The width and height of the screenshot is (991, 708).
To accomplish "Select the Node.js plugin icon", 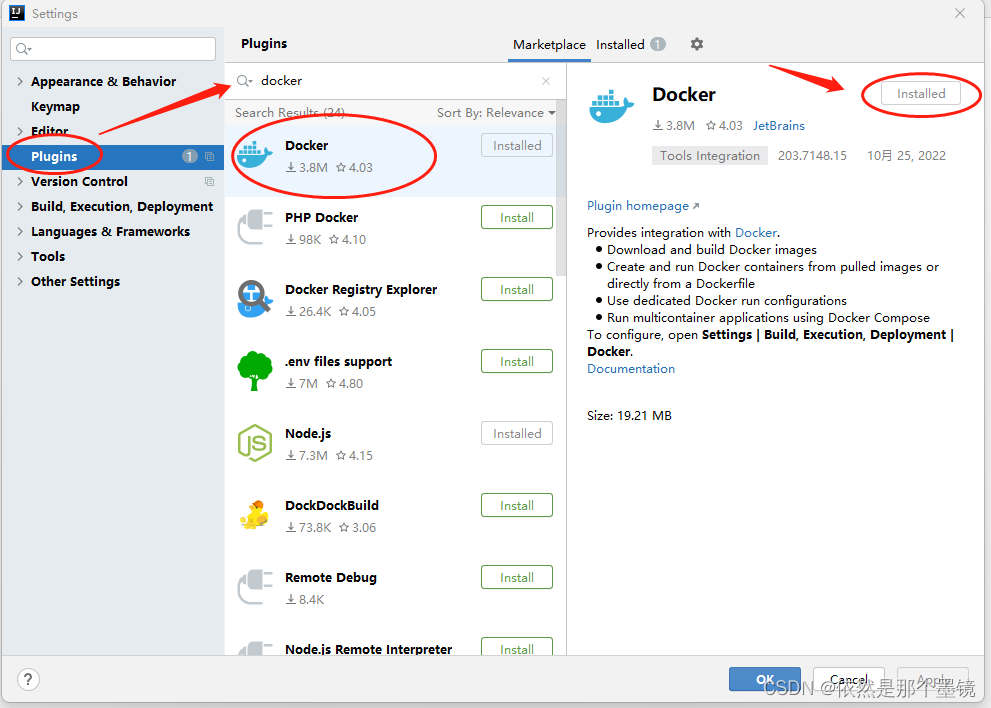I will (x=255, y=443).
